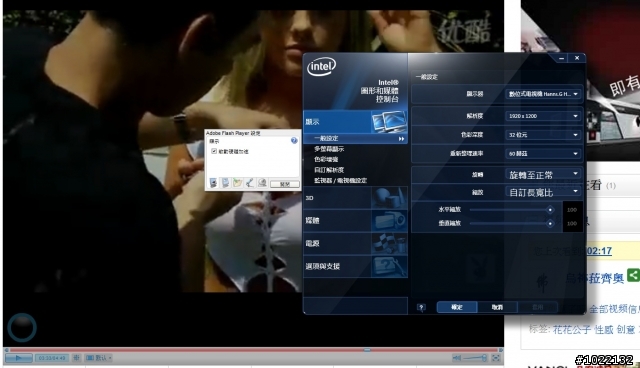Click the 垂直縮放 vertical scaling slider handle

550,224
